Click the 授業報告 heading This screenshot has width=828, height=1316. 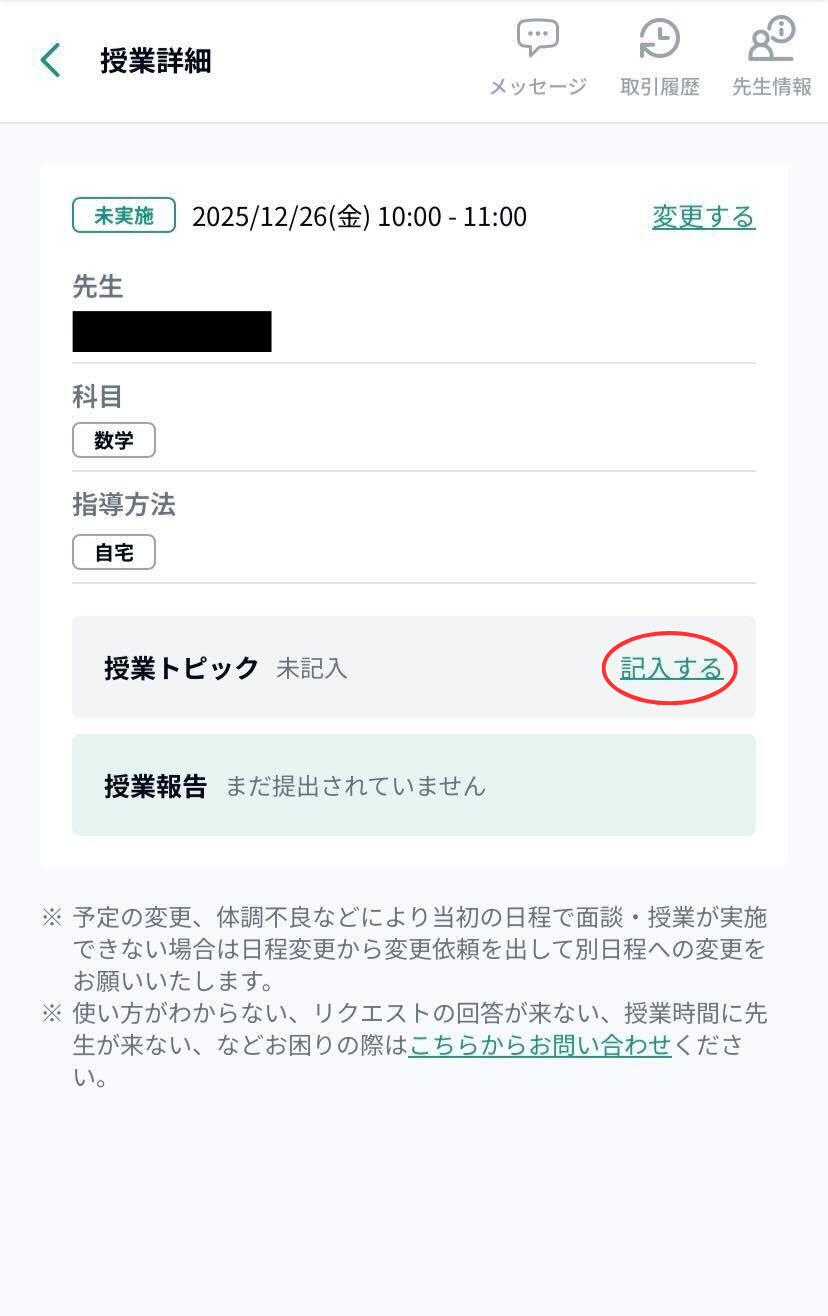155,786
